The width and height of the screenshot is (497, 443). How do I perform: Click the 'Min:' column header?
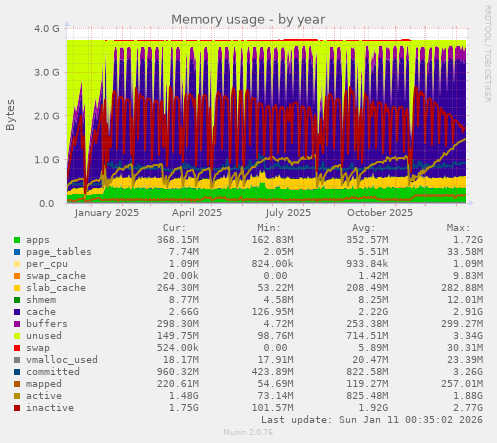[x=269, y=228]
